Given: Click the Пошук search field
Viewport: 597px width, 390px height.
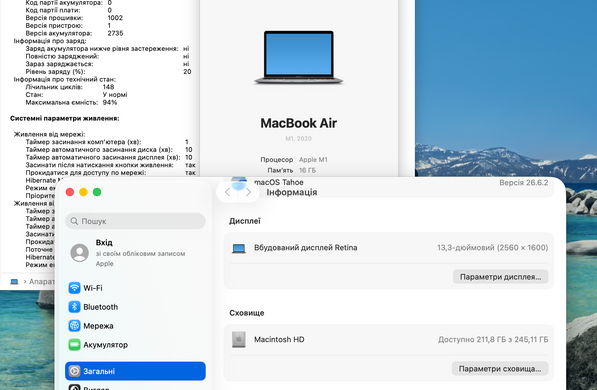Looking at the screenshot, I should [135, 221].
